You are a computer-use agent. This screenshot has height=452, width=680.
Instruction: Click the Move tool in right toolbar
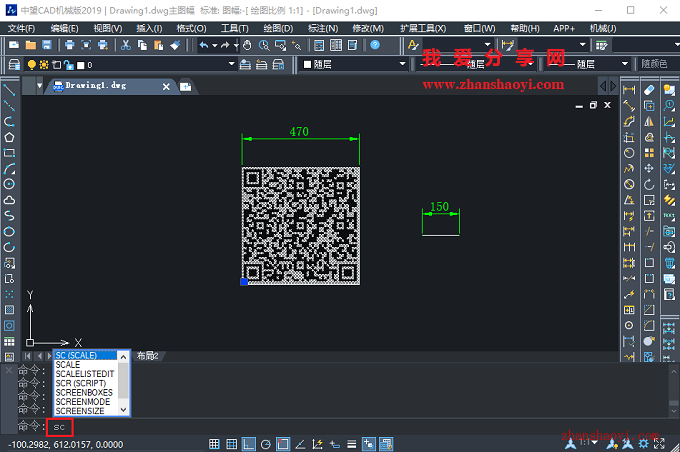[649, 168]
